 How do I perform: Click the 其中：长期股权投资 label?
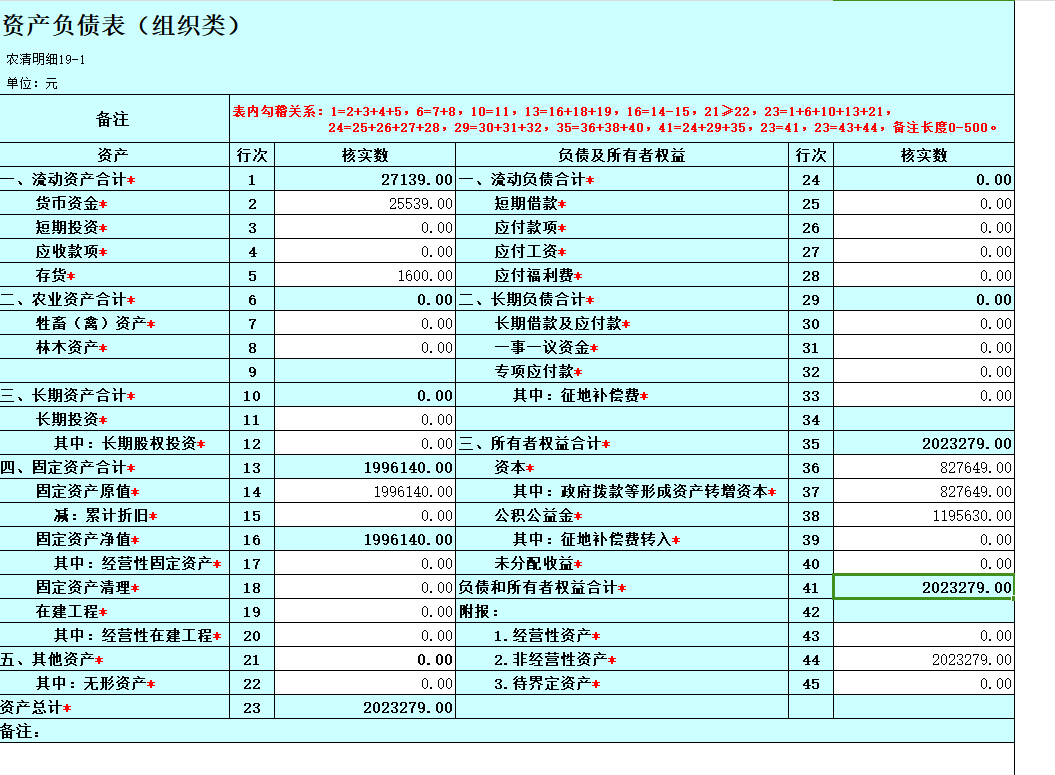(x=129, y=443)
